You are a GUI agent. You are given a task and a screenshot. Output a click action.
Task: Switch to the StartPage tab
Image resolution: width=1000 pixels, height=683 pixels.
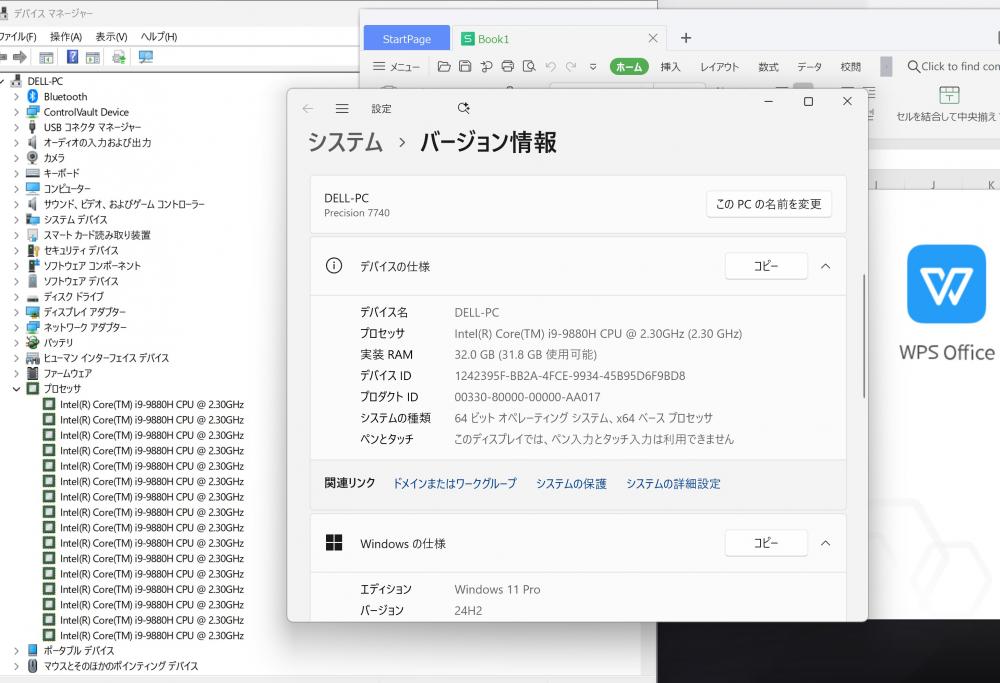[406, 39]
